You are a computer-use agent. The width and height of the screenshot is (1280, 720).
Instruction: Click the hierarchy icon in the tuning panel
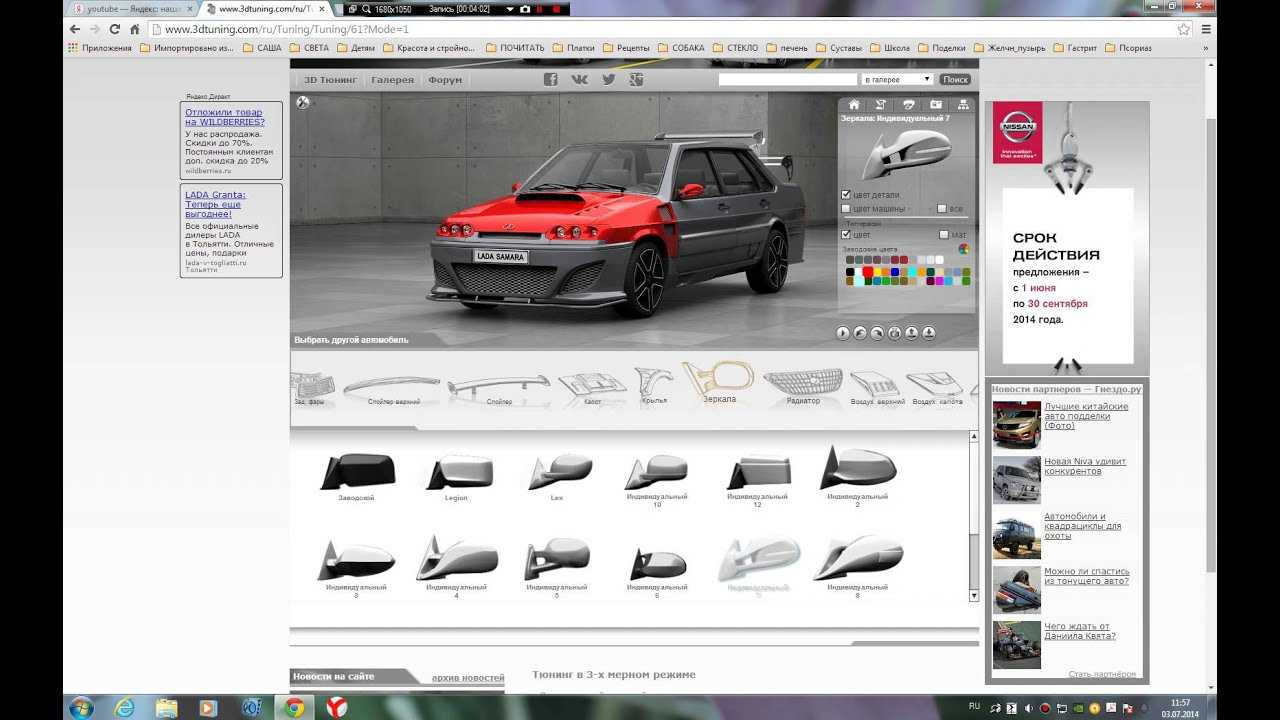(x=963, y=104)
